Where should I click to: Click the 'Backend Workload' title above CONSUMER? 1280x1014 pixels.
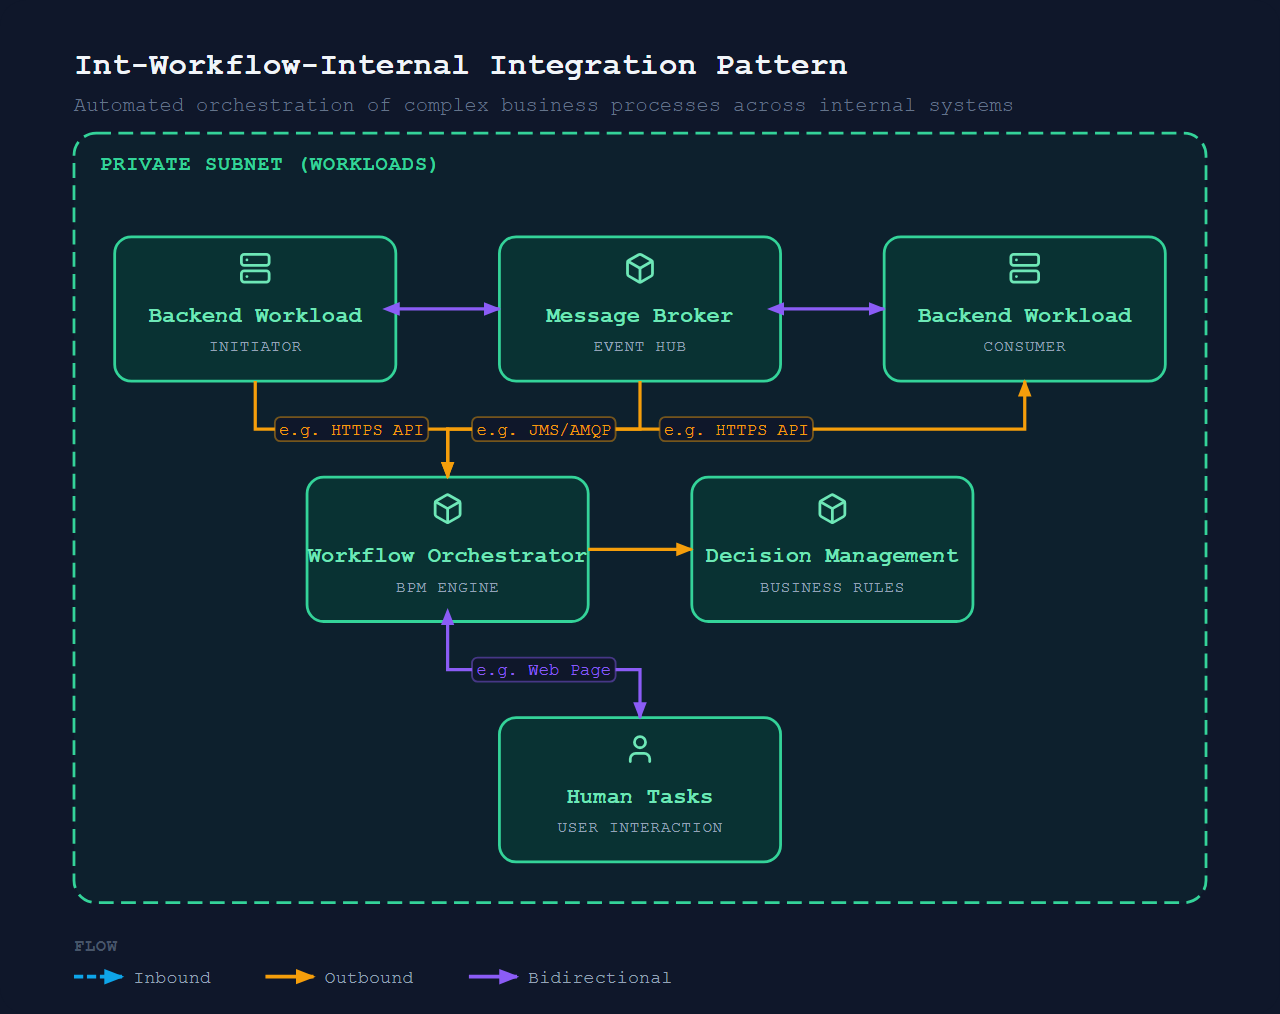point(1025,316)
